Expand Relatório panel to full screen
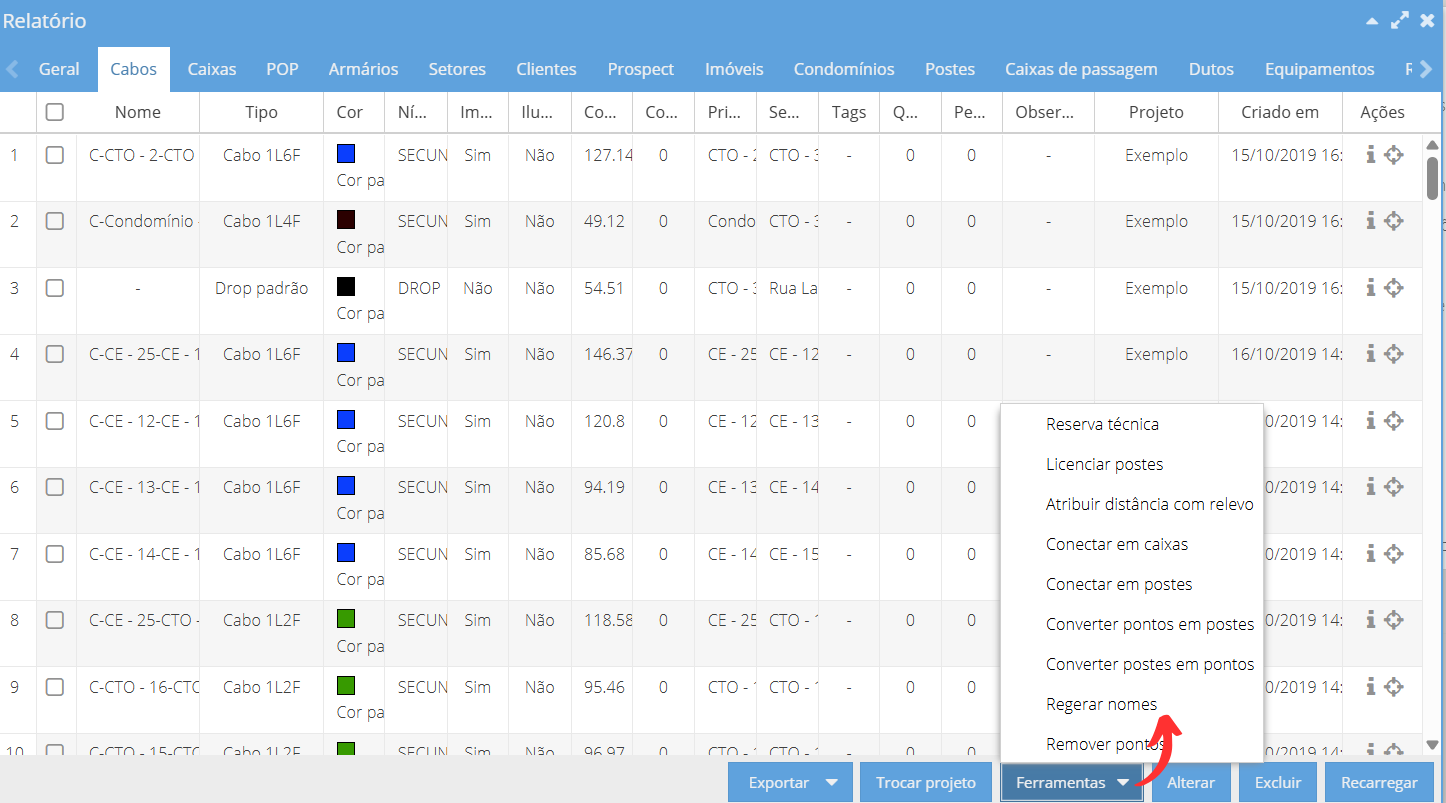Viewport: 1446px width, 803px height. (1400, 20)
